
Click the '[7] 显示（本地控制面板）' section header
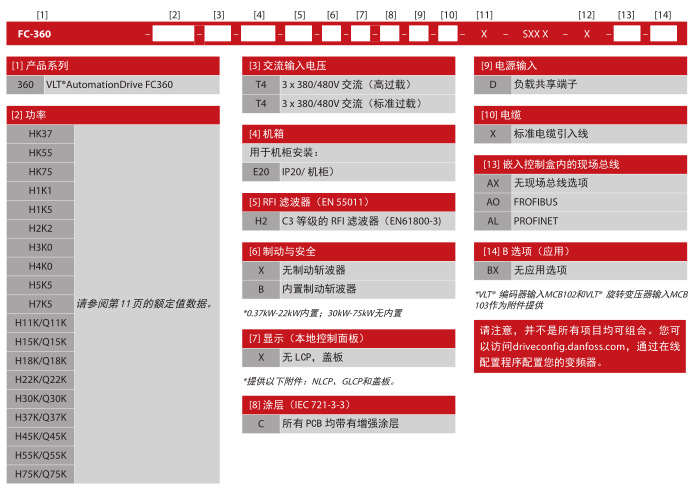coord(348,338)
